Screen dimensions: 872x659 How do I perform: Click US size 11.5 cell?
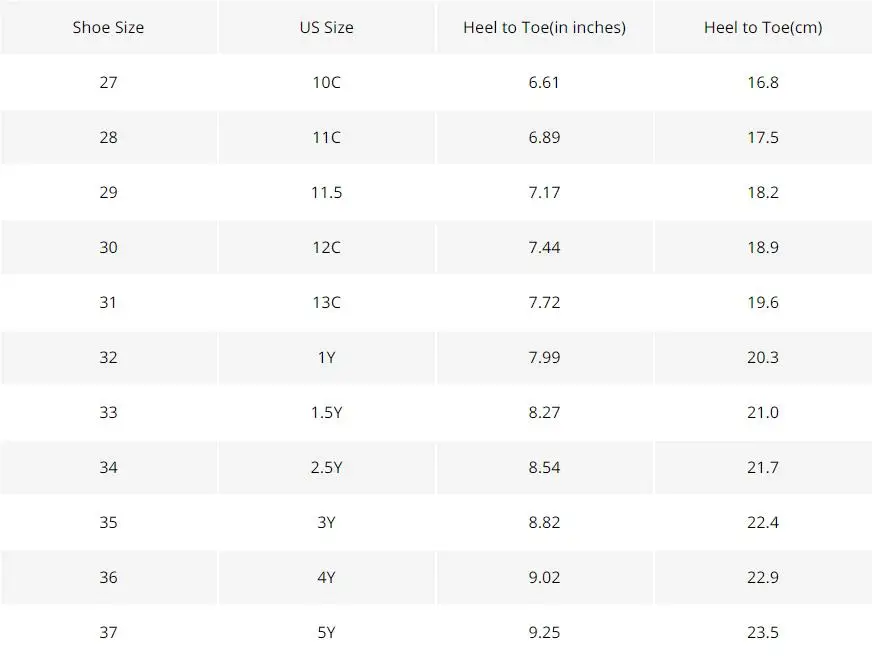click(326, 192)
